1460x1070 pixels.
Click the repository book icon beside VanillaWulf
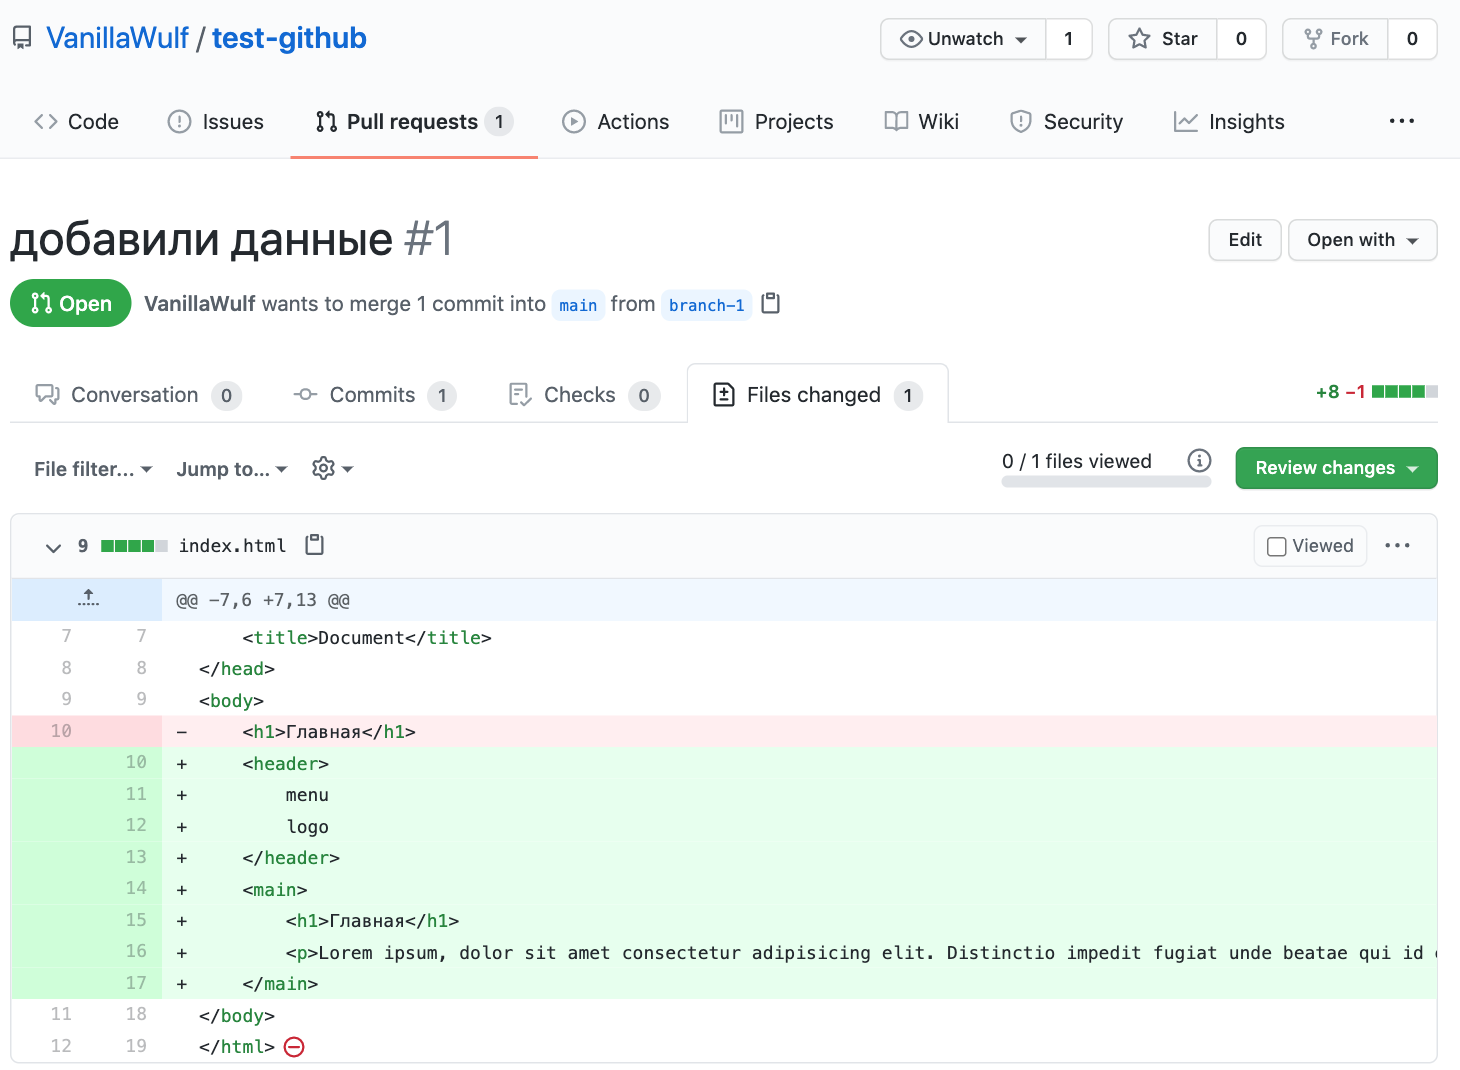(x=22, y=38)
